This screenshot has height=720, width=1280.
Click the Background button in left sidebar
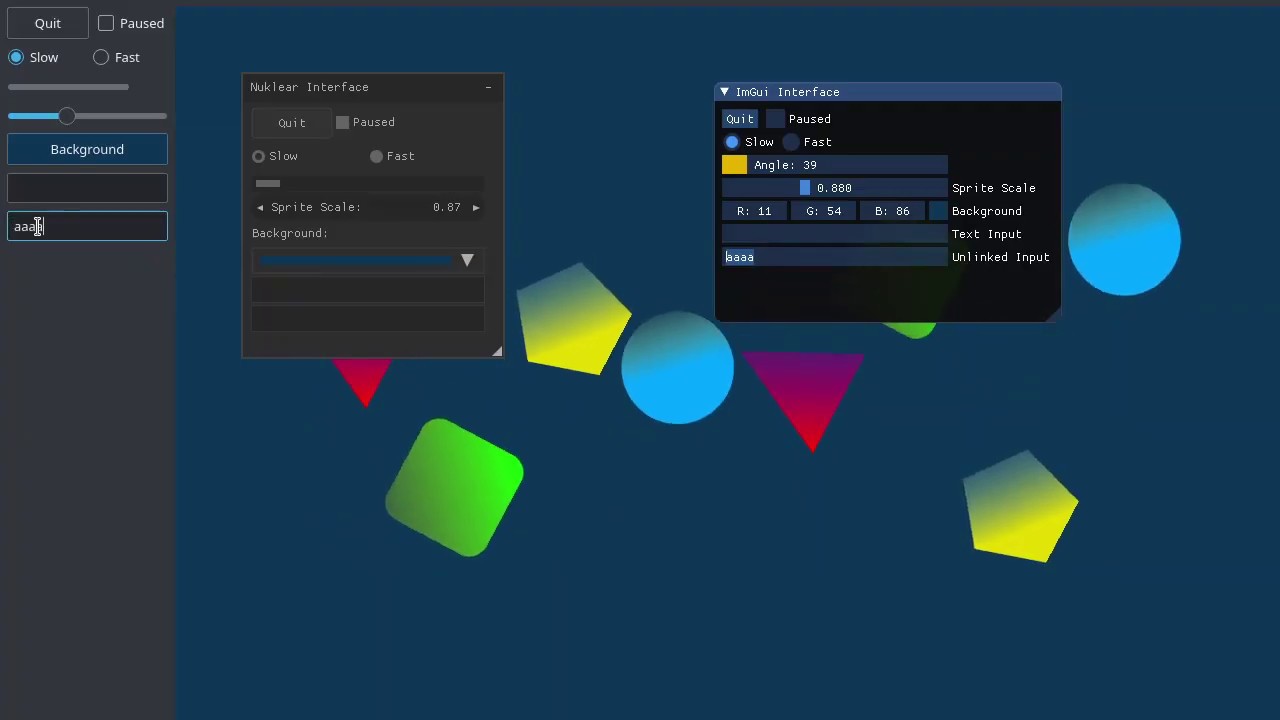click(87, 149)
